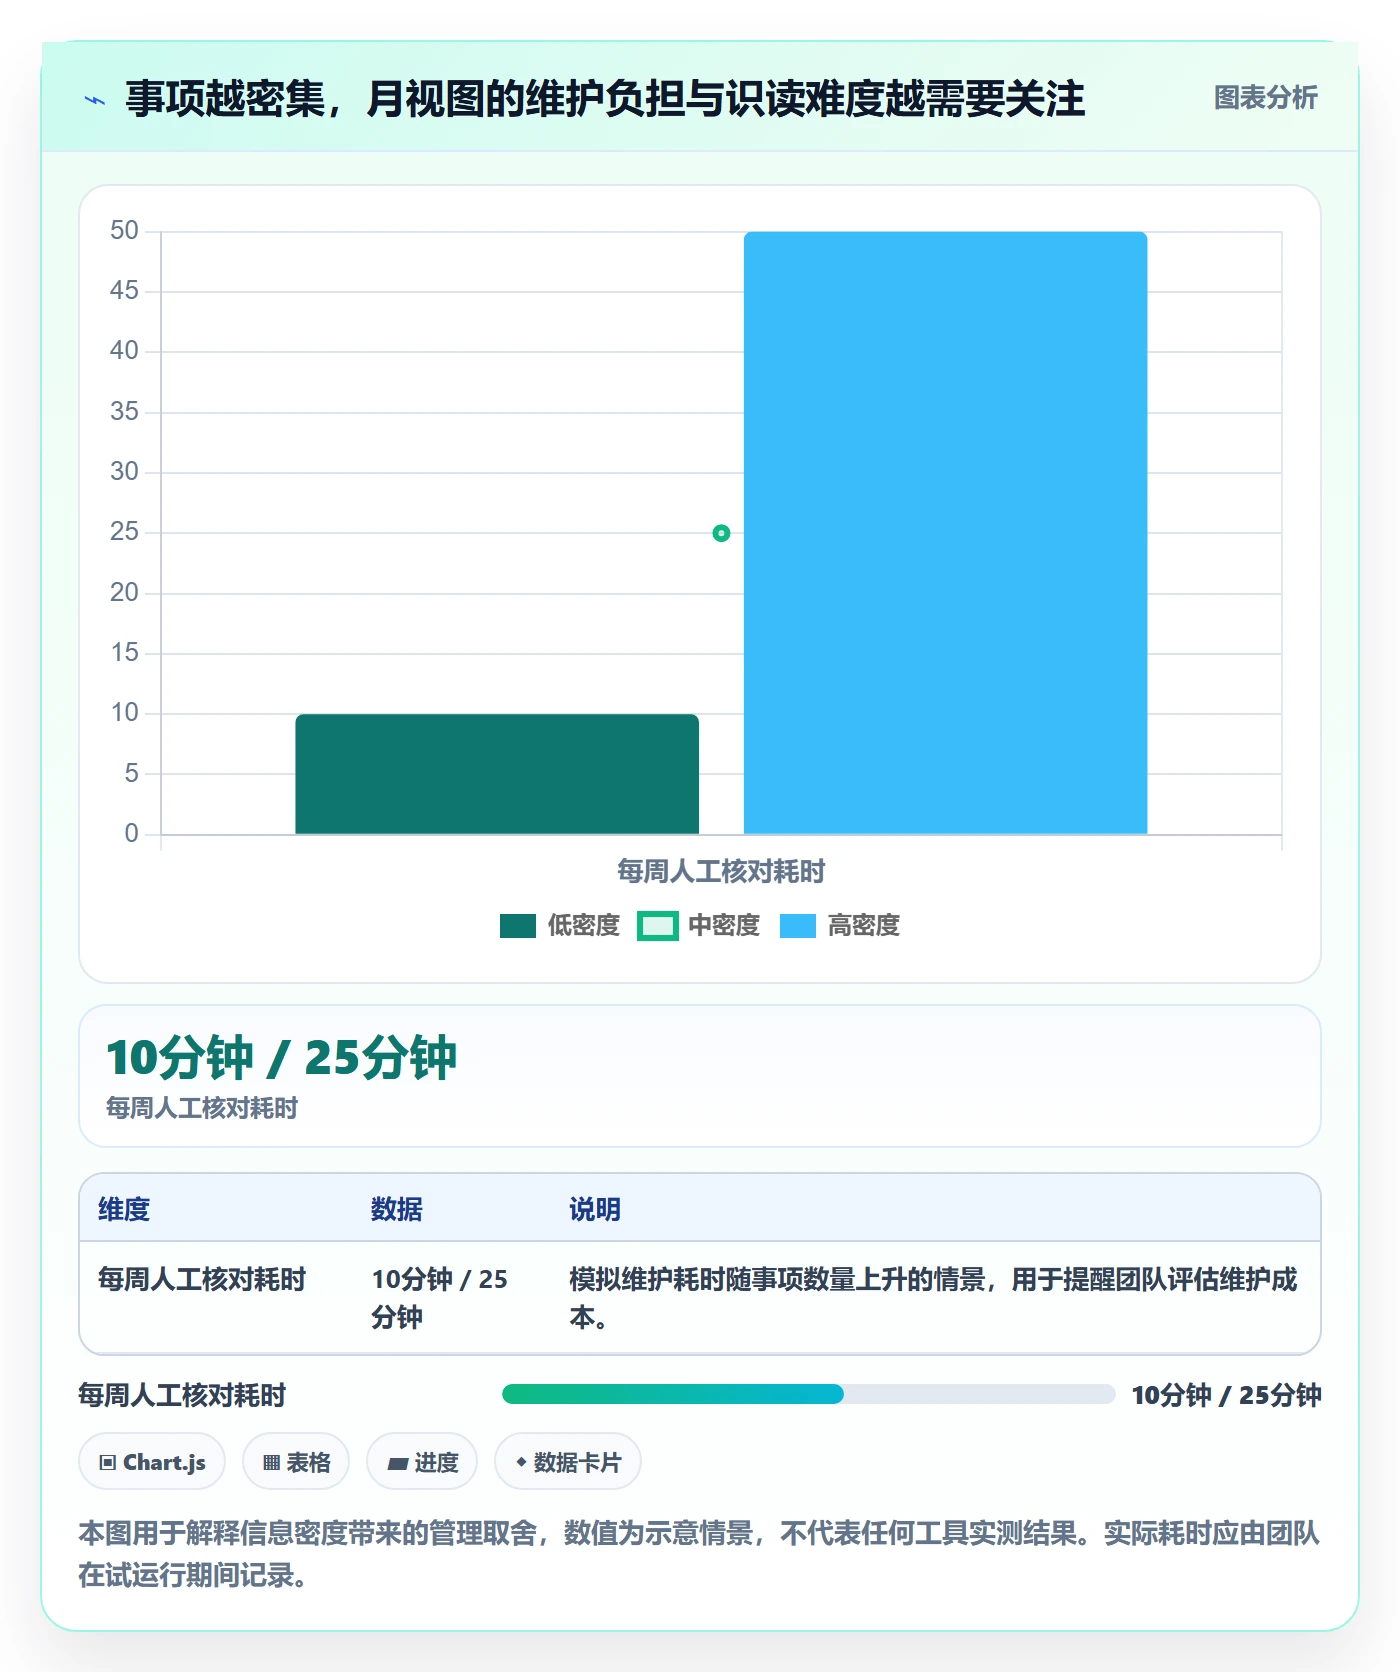Click the 每周人工核对耗时 caption in the data card
Screen dimensions: 1400x1672
tap(202, 1108)
